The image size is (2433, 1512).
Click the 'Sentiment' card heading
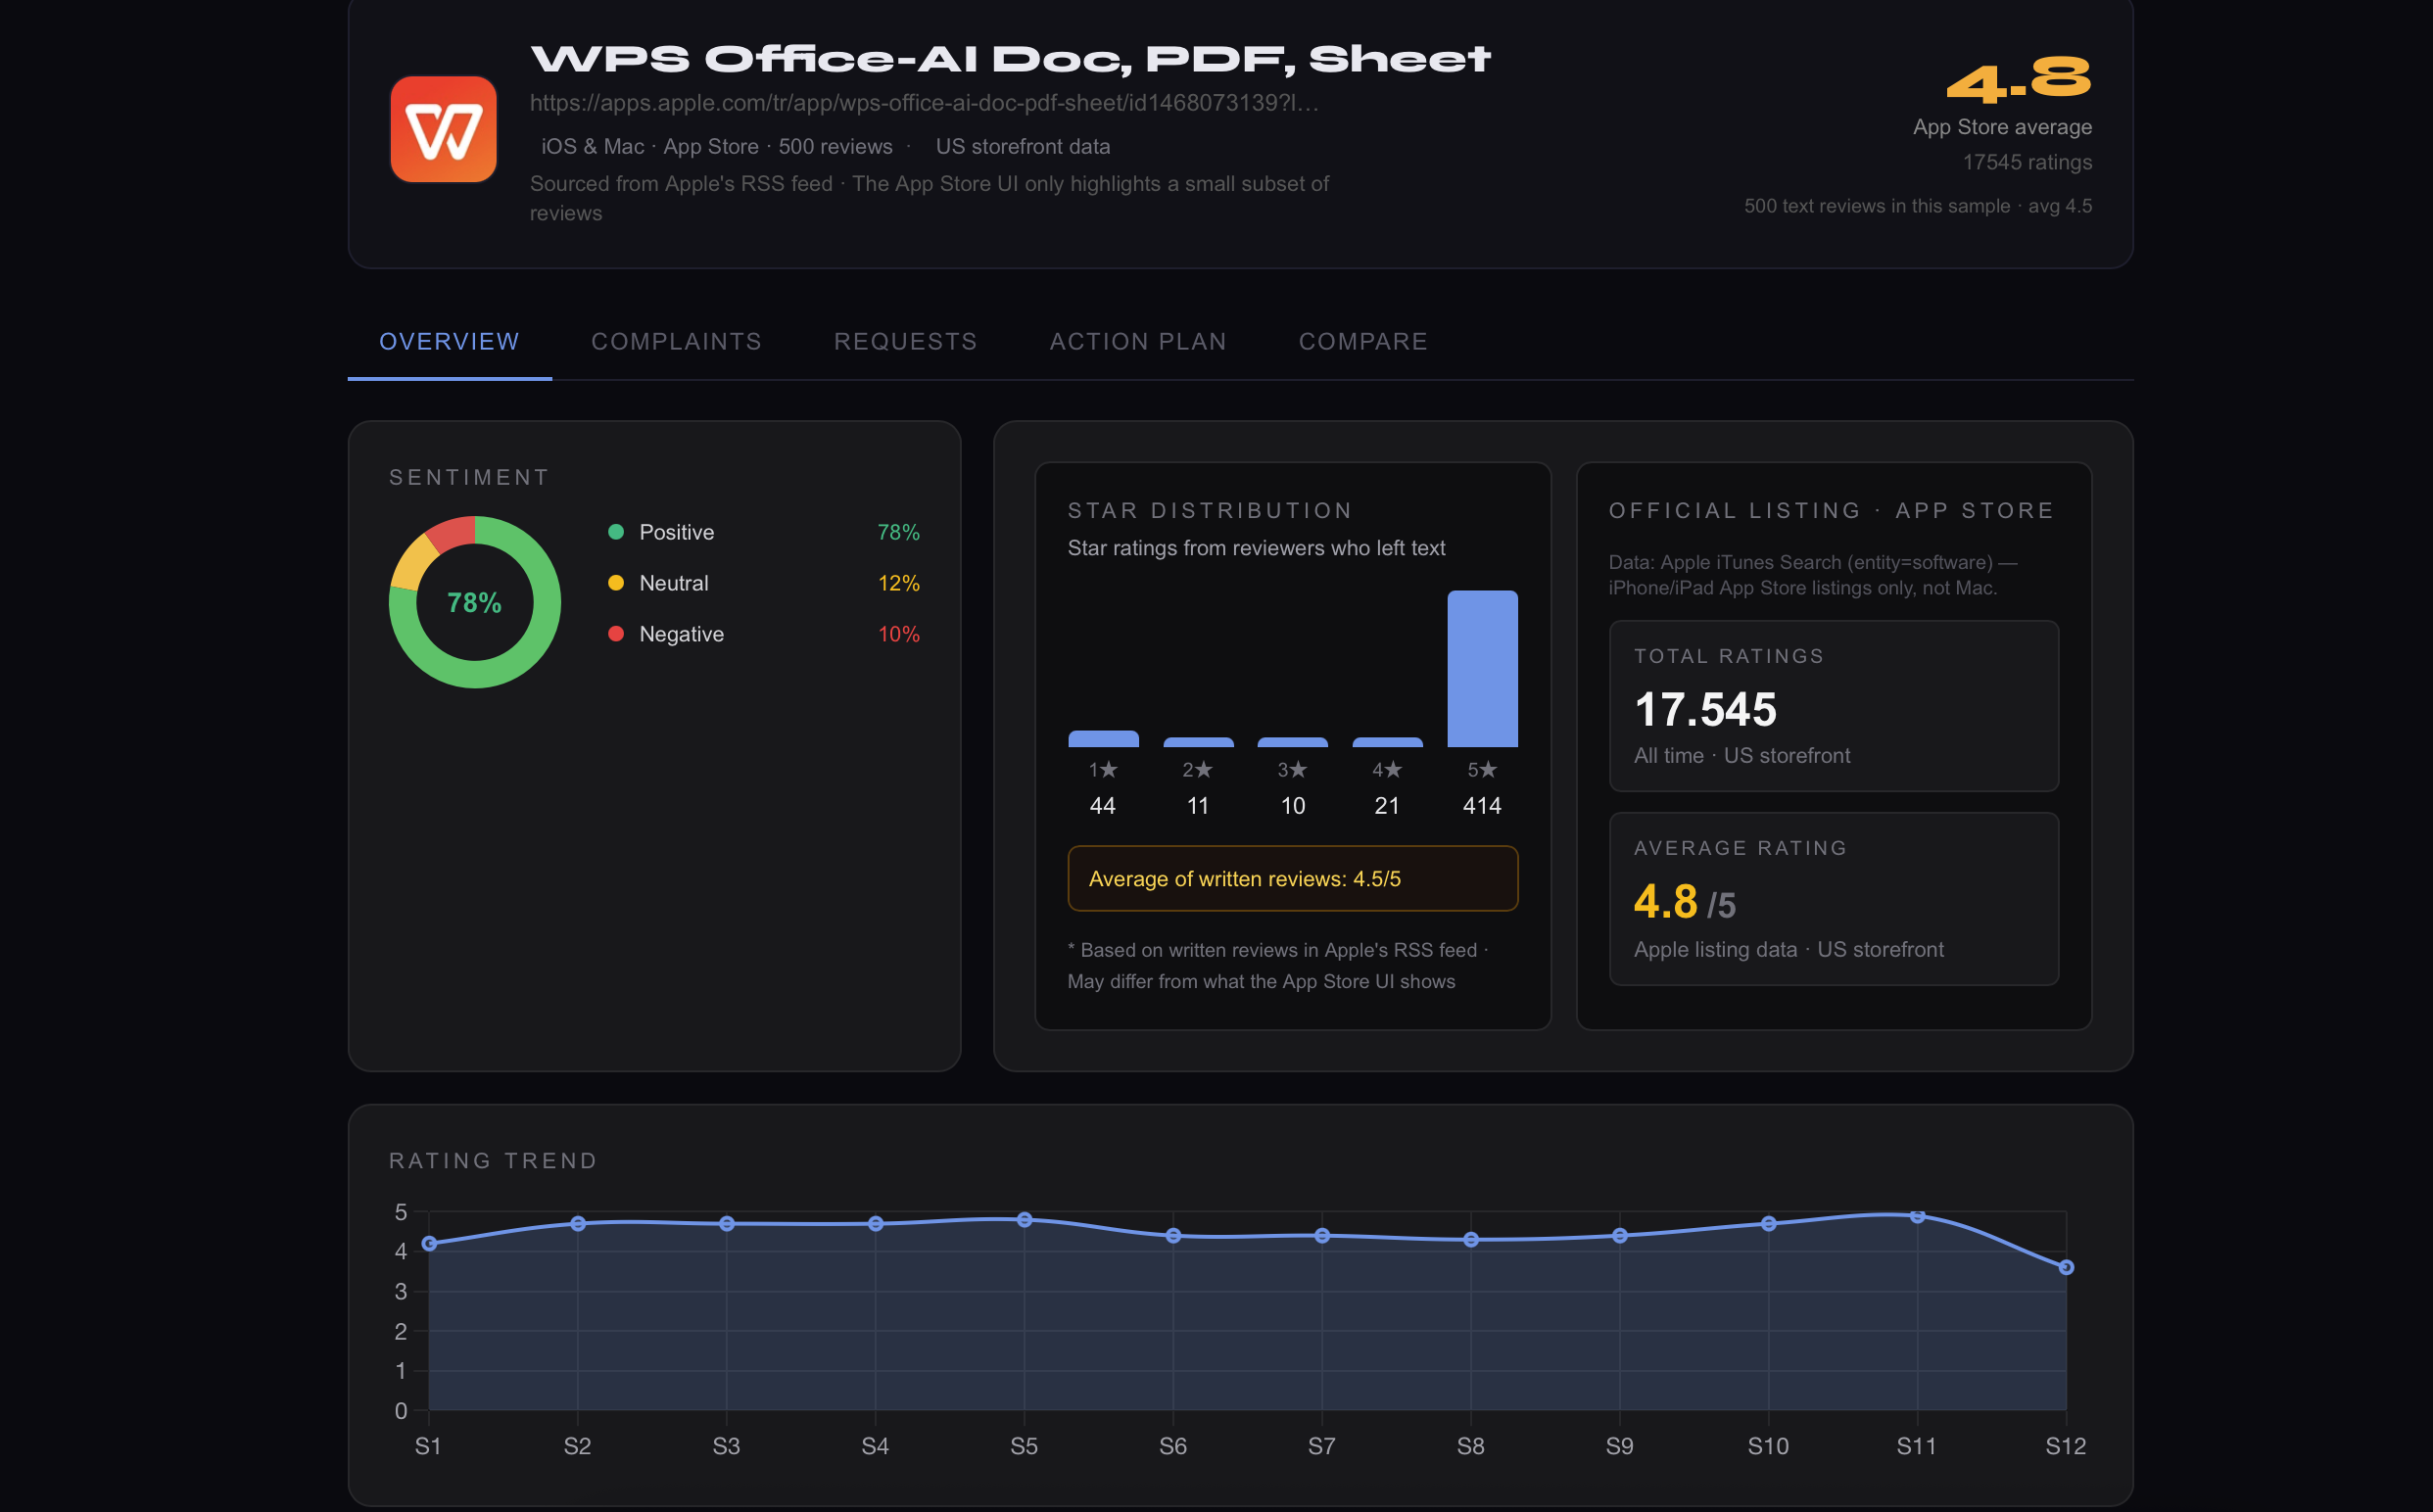click(469, 478)
